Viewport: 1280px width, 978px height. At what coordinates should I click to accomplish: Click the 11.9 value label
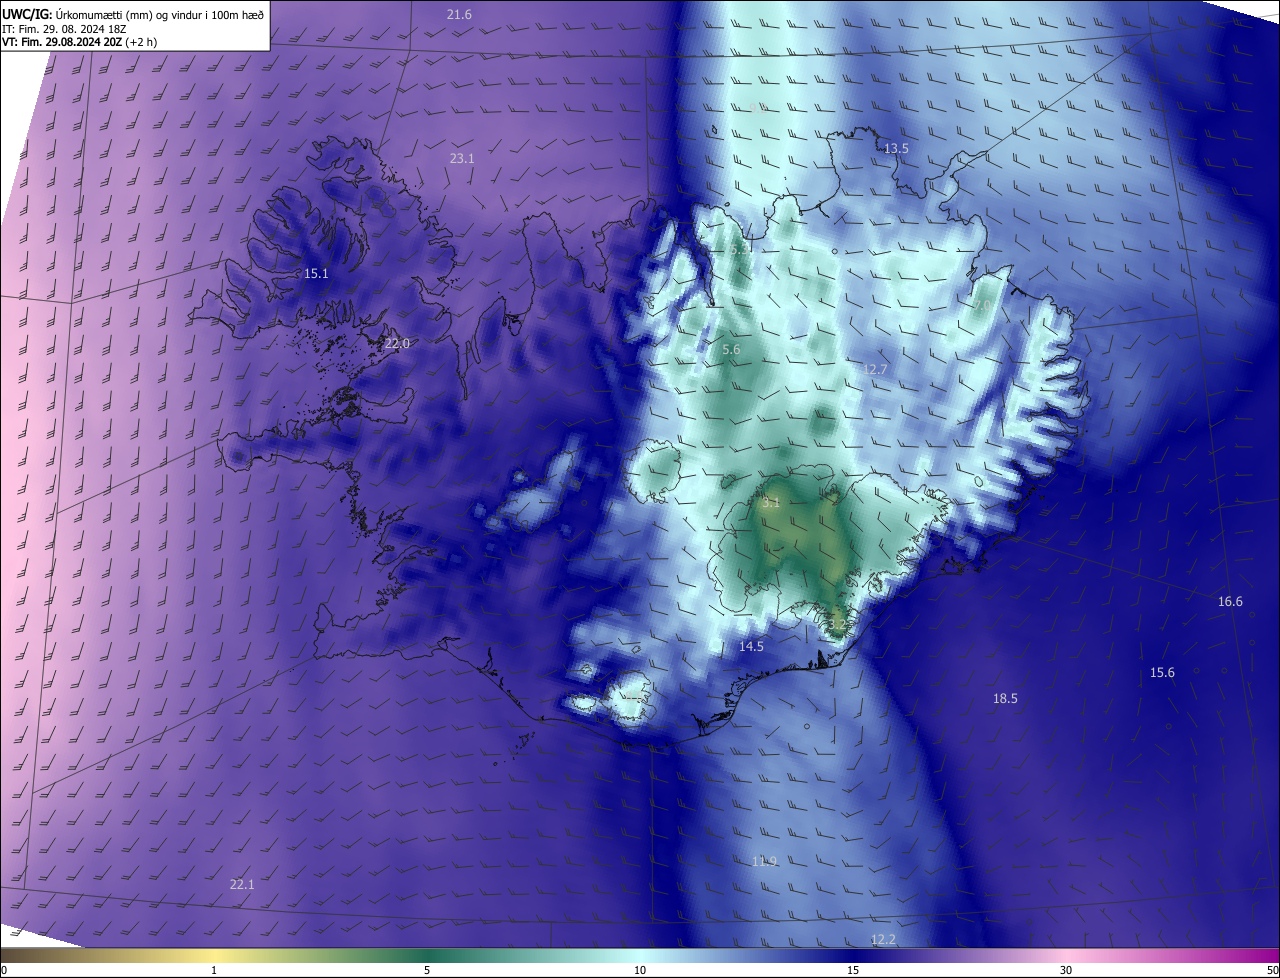[x=764, y=861]
